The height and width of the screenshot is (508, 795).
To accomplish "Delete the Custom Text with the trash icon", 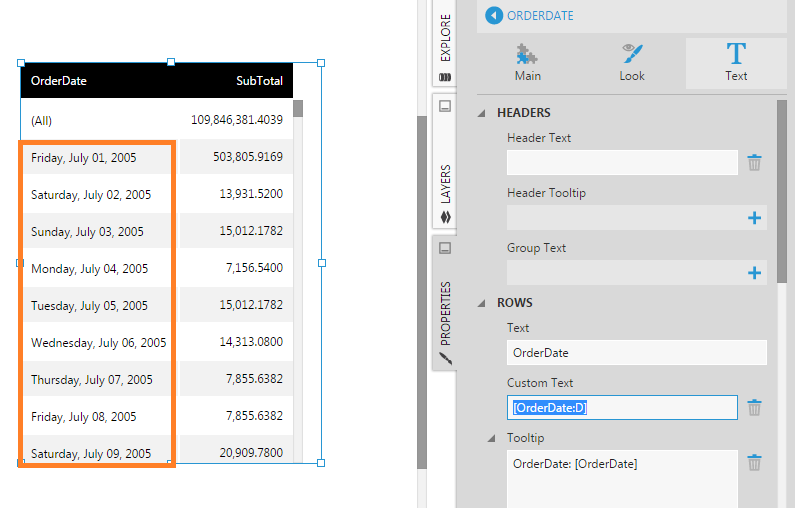I will pyautogui.click(x=755, y=407).
